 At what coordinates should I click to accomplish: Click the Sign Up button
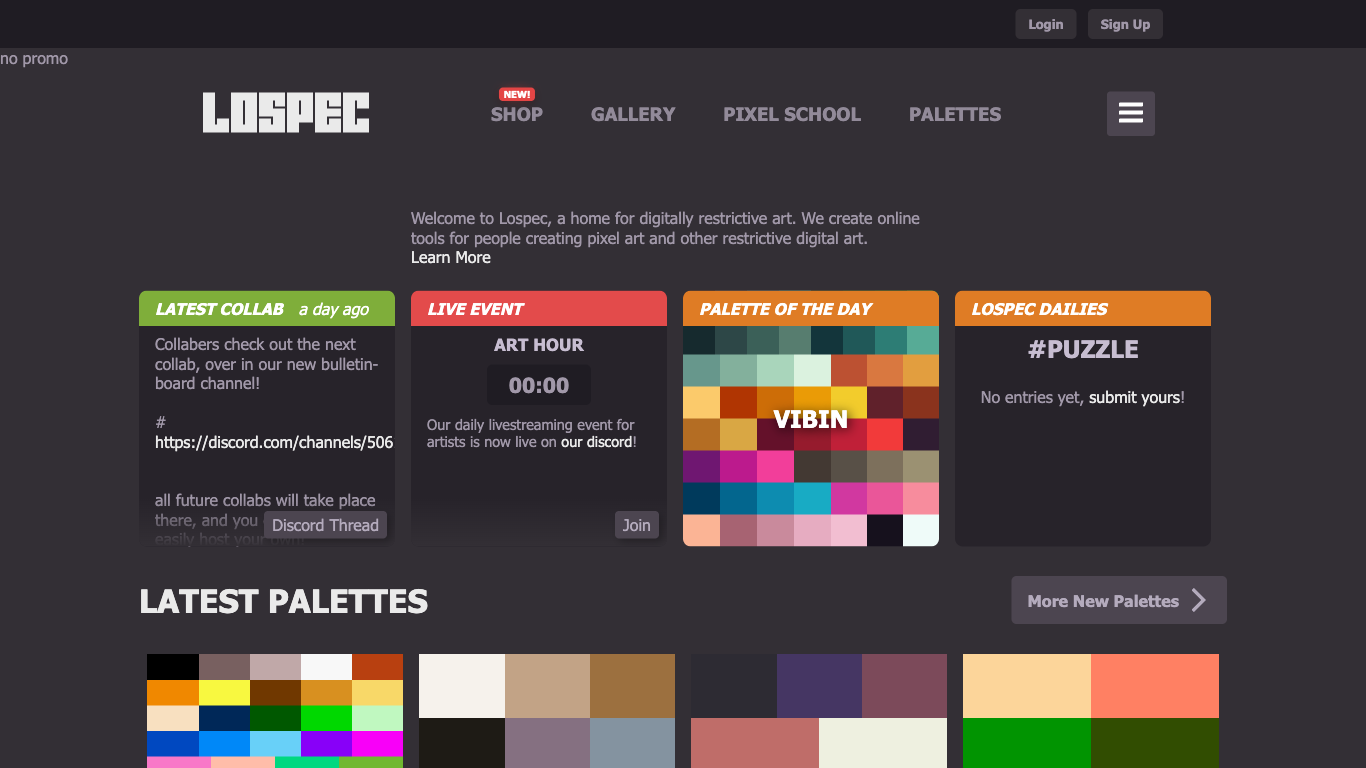point(1125,24)
